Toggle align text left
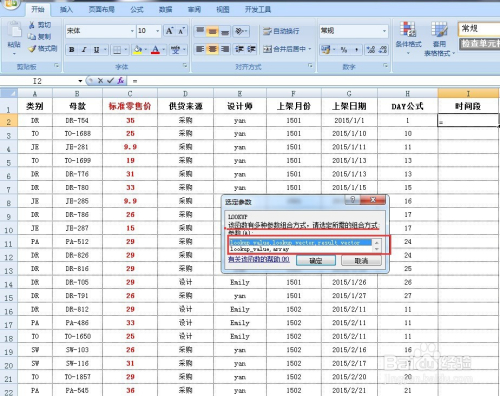 [200, 49]
